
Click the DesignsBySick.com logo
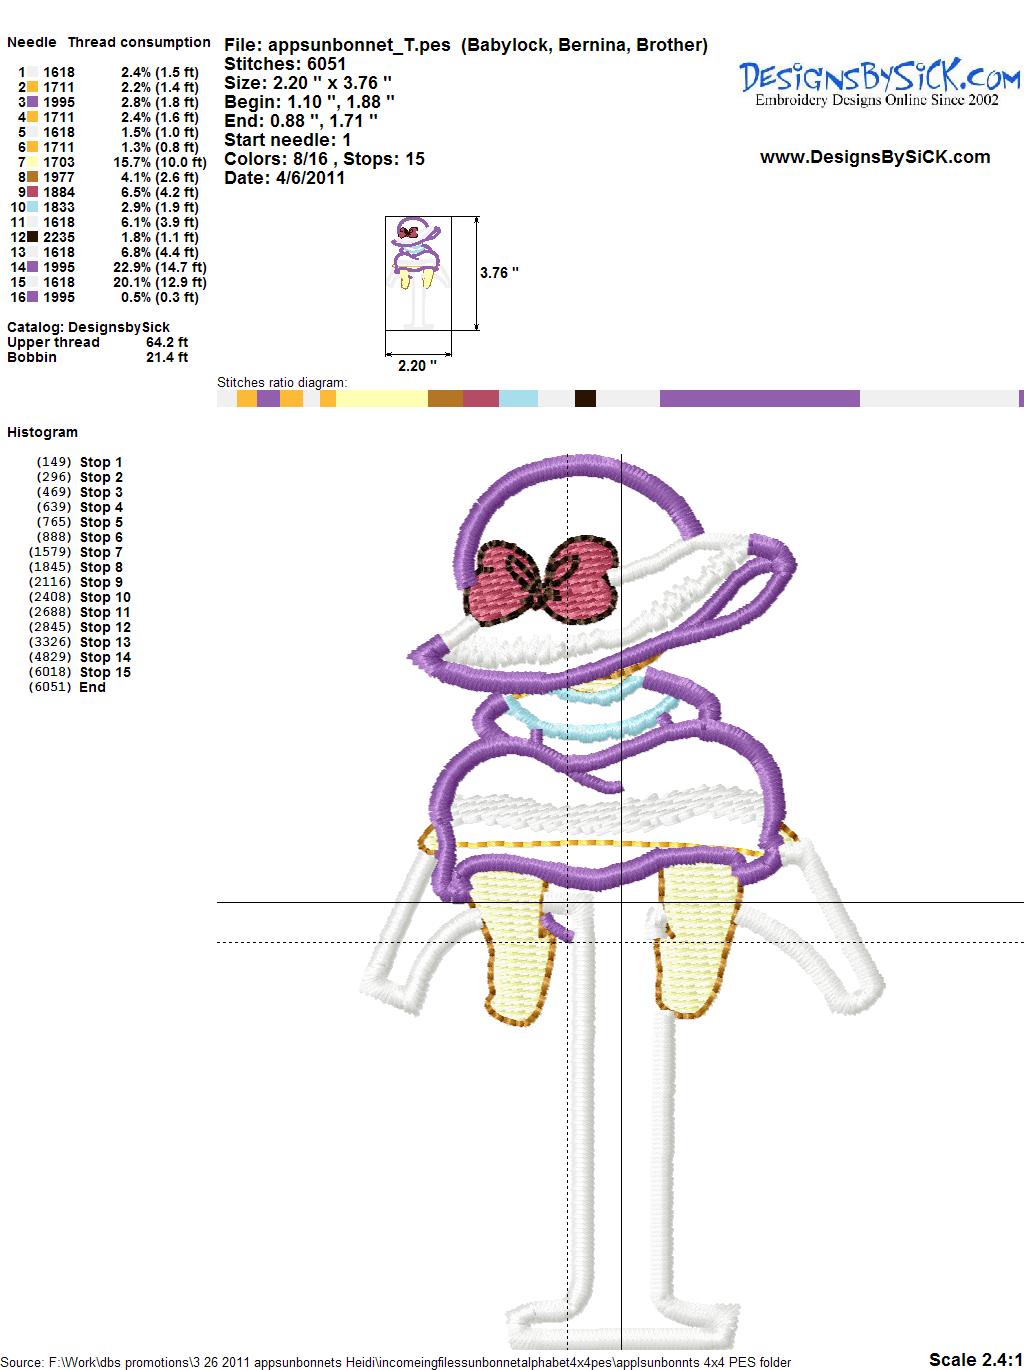click(x=879, y=81)
